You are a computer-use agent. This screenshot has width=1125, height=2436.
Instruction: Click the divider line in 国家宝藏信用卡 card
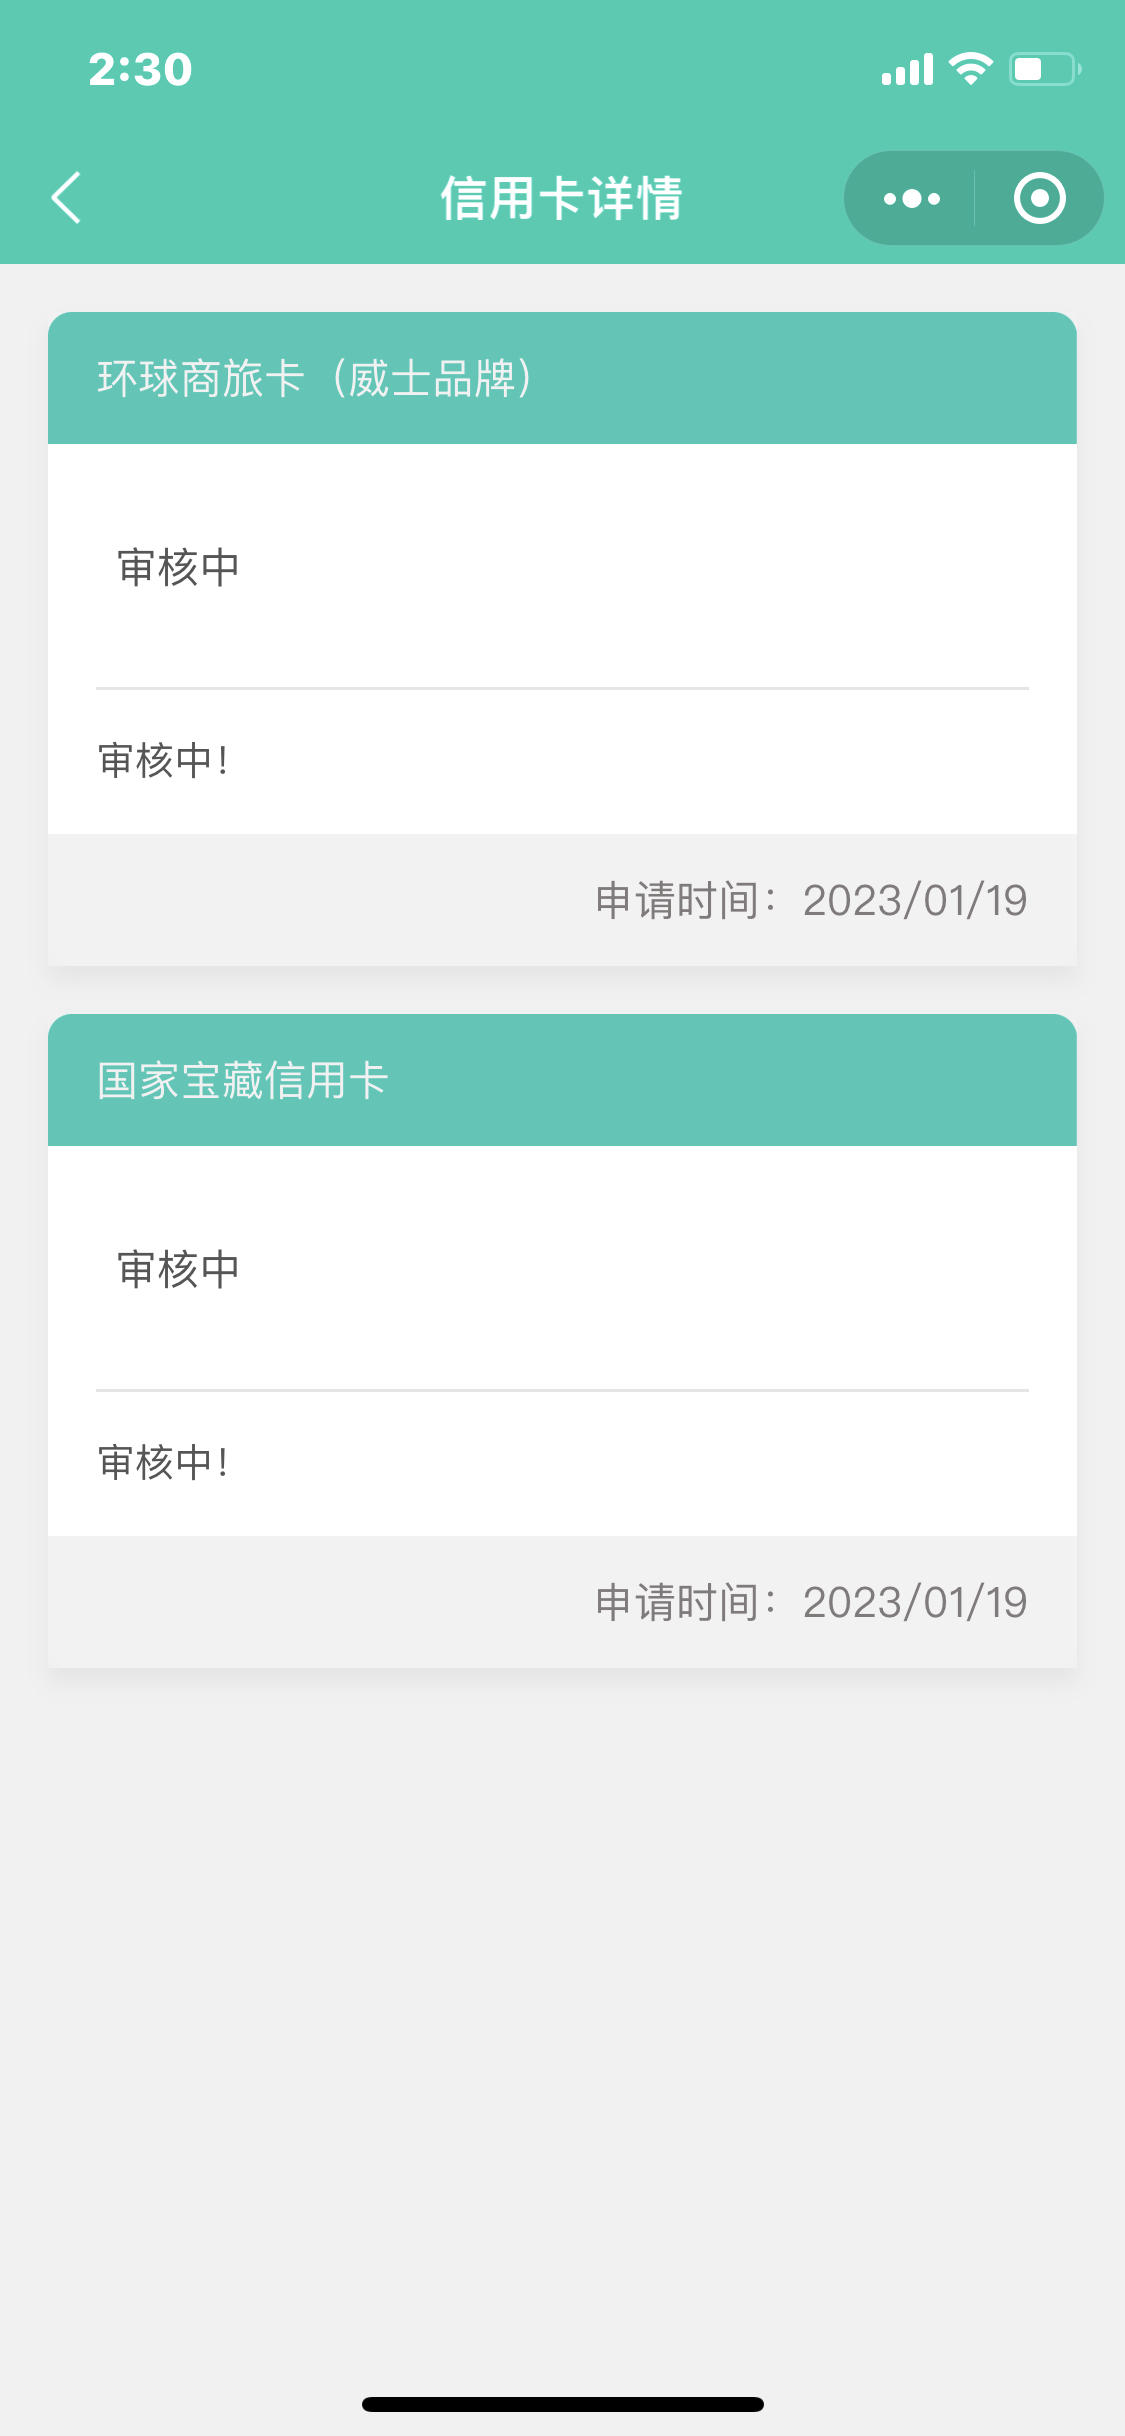click(x=562, y=1390)
